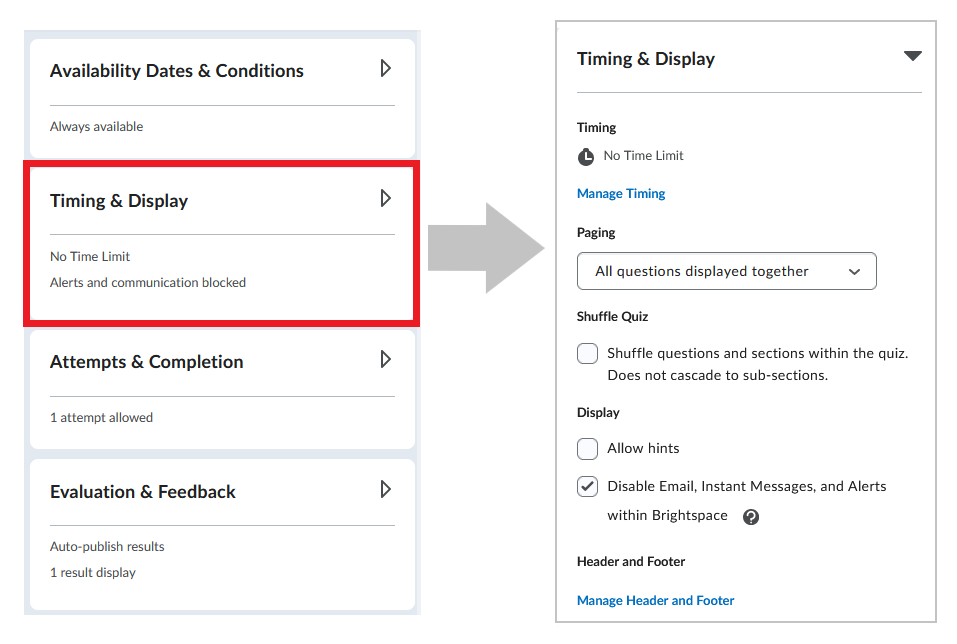Click the Timing & Display heading in right panel
This screenshot has height=644, width=957.
[x=646, y=59]
